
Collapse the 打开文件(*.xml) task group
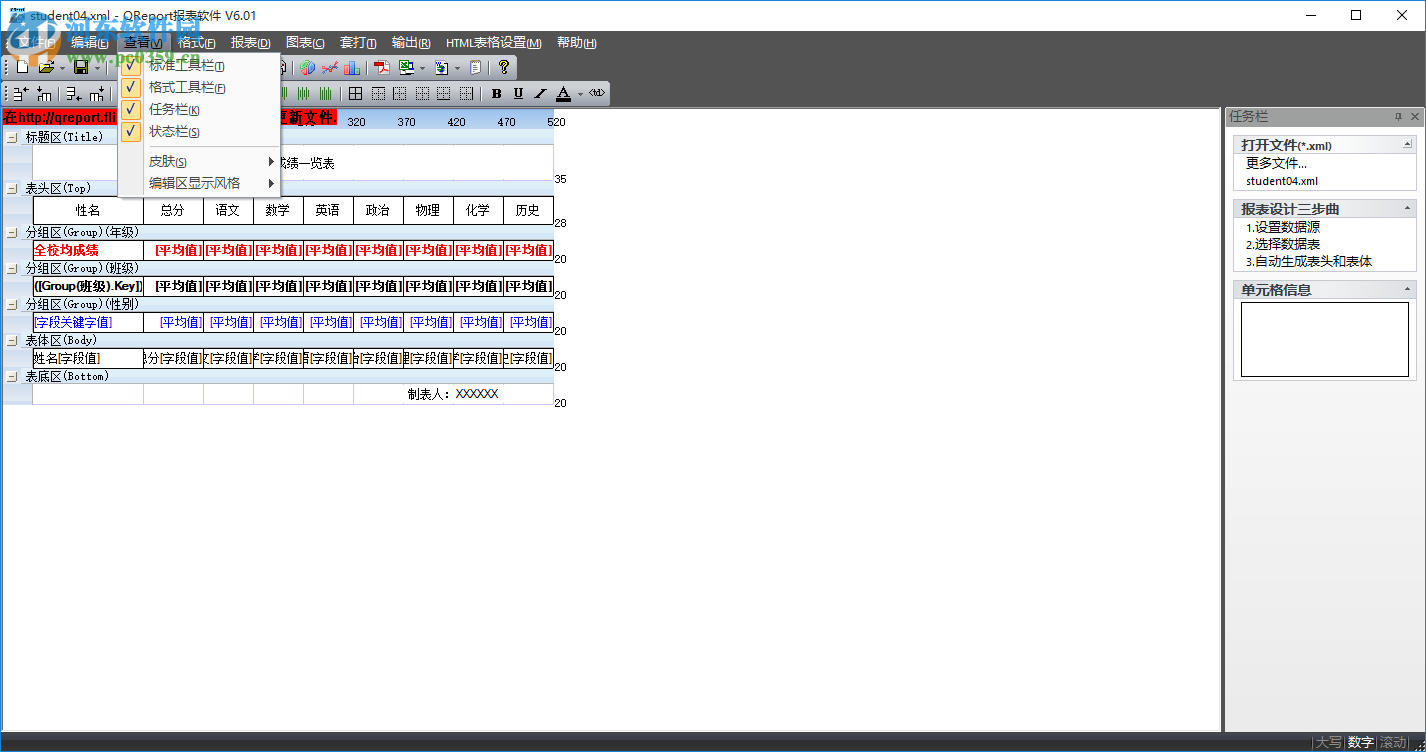click(x=1407, y=145)
